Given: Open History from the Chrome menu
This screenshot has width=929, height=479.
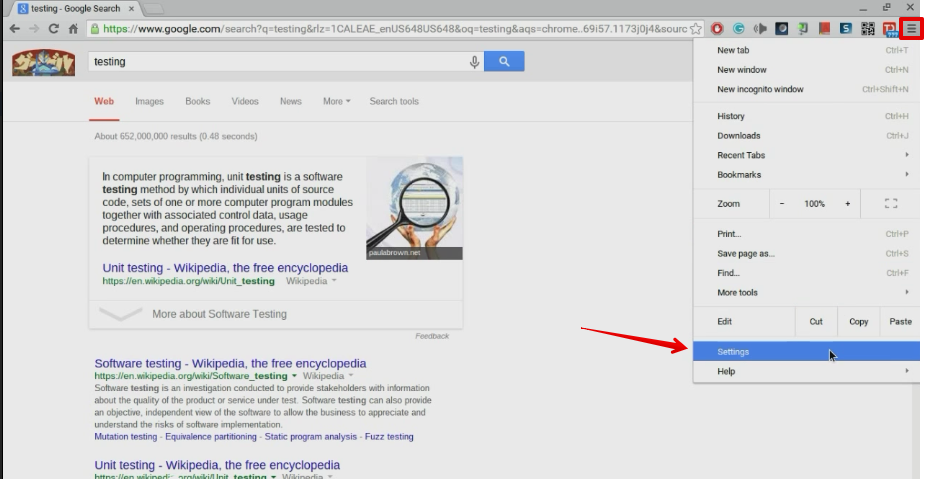Looking at the screenshot, I should 806,116.
